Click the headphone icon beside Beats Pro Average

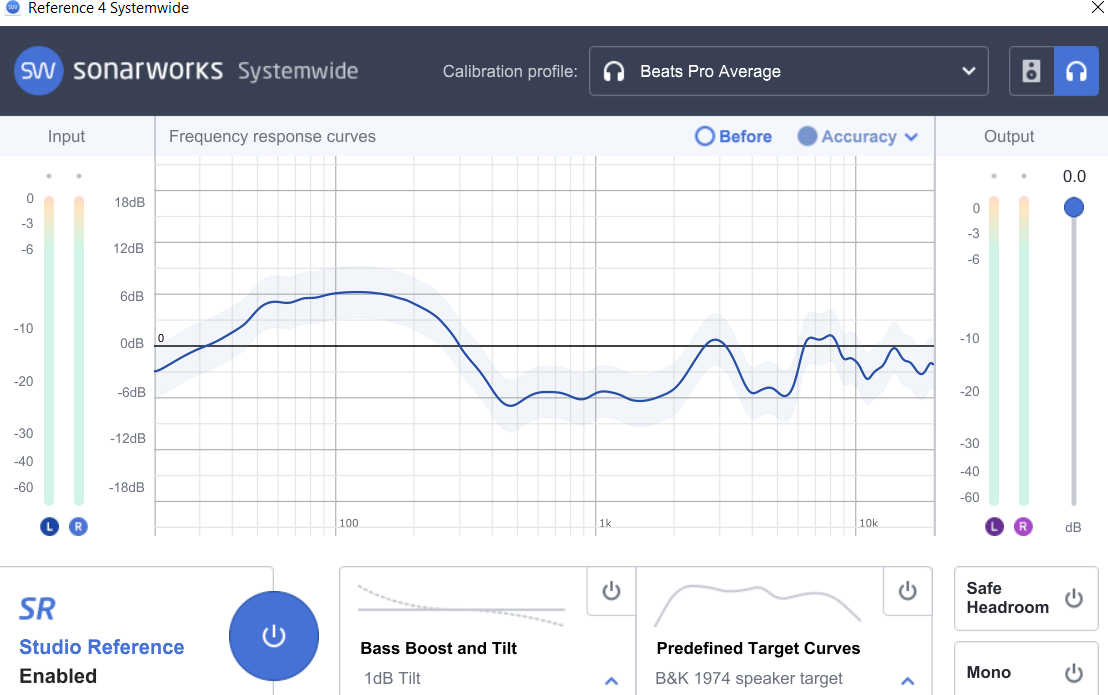pos(614,71)
